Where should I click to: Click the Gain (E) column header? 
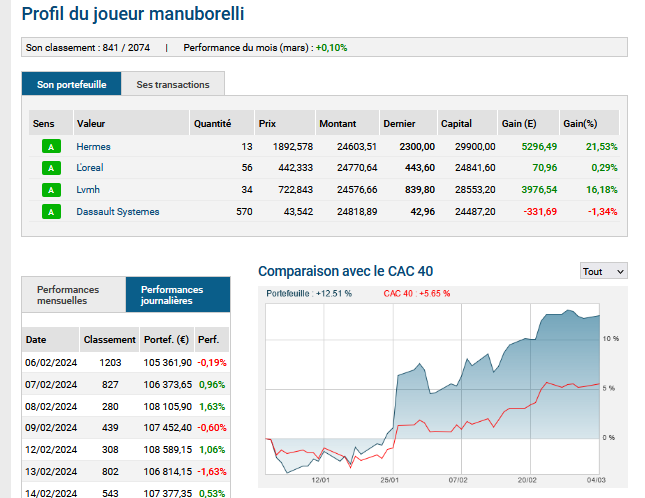[x=528, y=123]
